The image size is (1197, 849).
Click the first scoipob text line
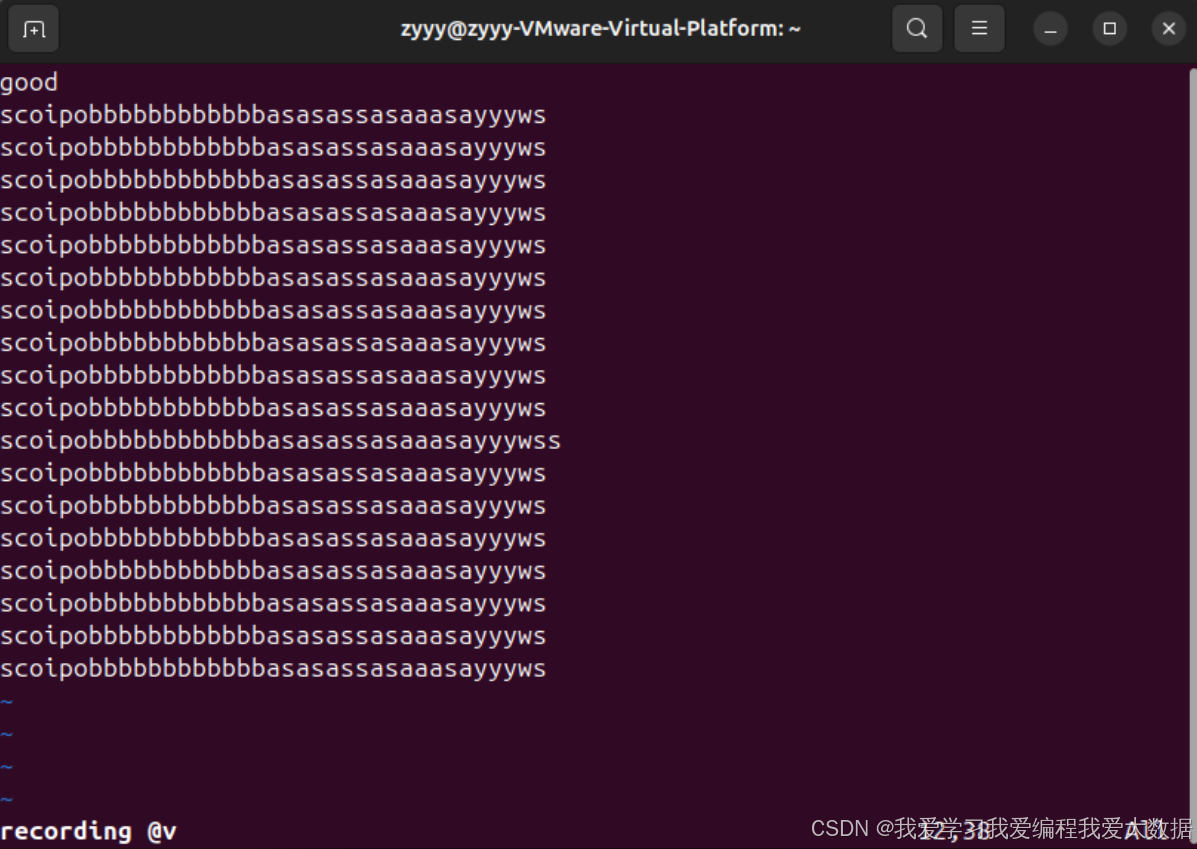pyautogui.click(x=272, y=114)
